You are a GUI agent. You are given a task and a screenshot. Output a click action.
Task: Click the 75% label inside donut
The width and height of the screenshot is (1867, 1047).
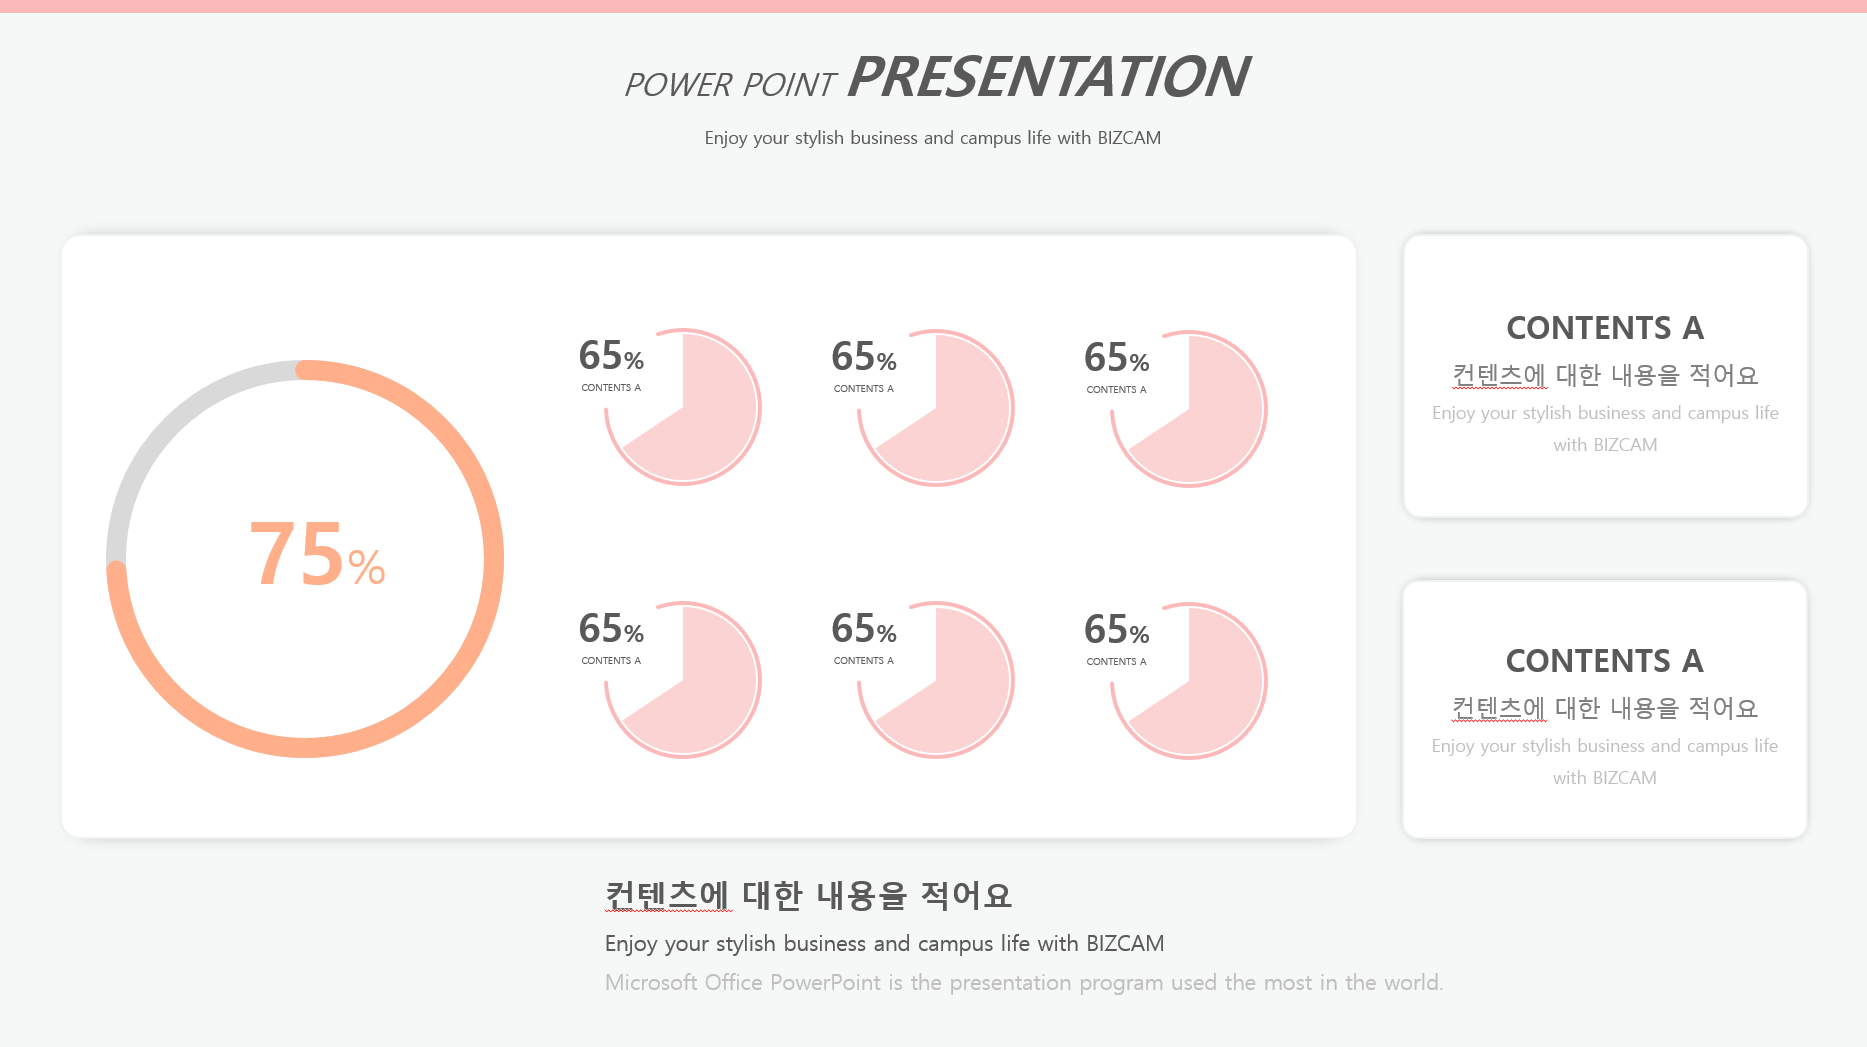[x=317, y=555]
